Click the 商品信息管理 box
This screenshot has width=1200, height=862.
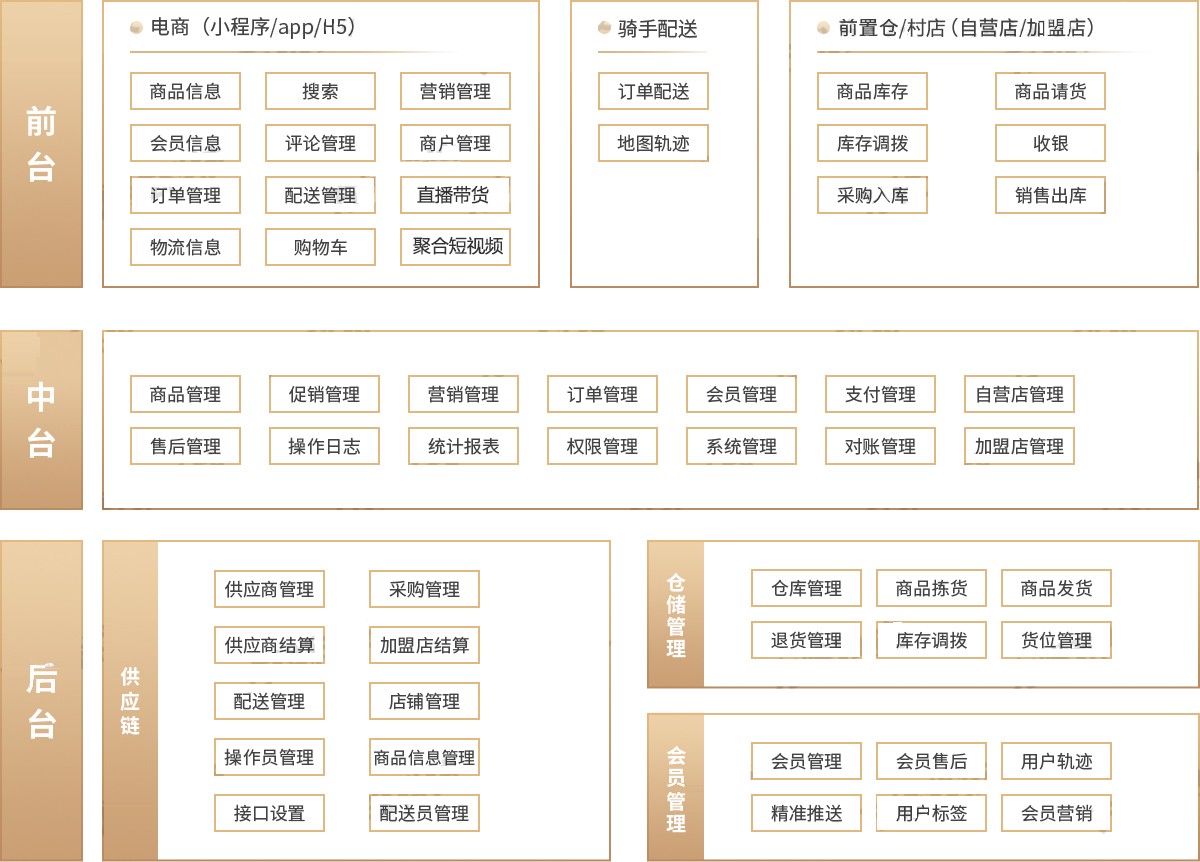coord(424,757)
